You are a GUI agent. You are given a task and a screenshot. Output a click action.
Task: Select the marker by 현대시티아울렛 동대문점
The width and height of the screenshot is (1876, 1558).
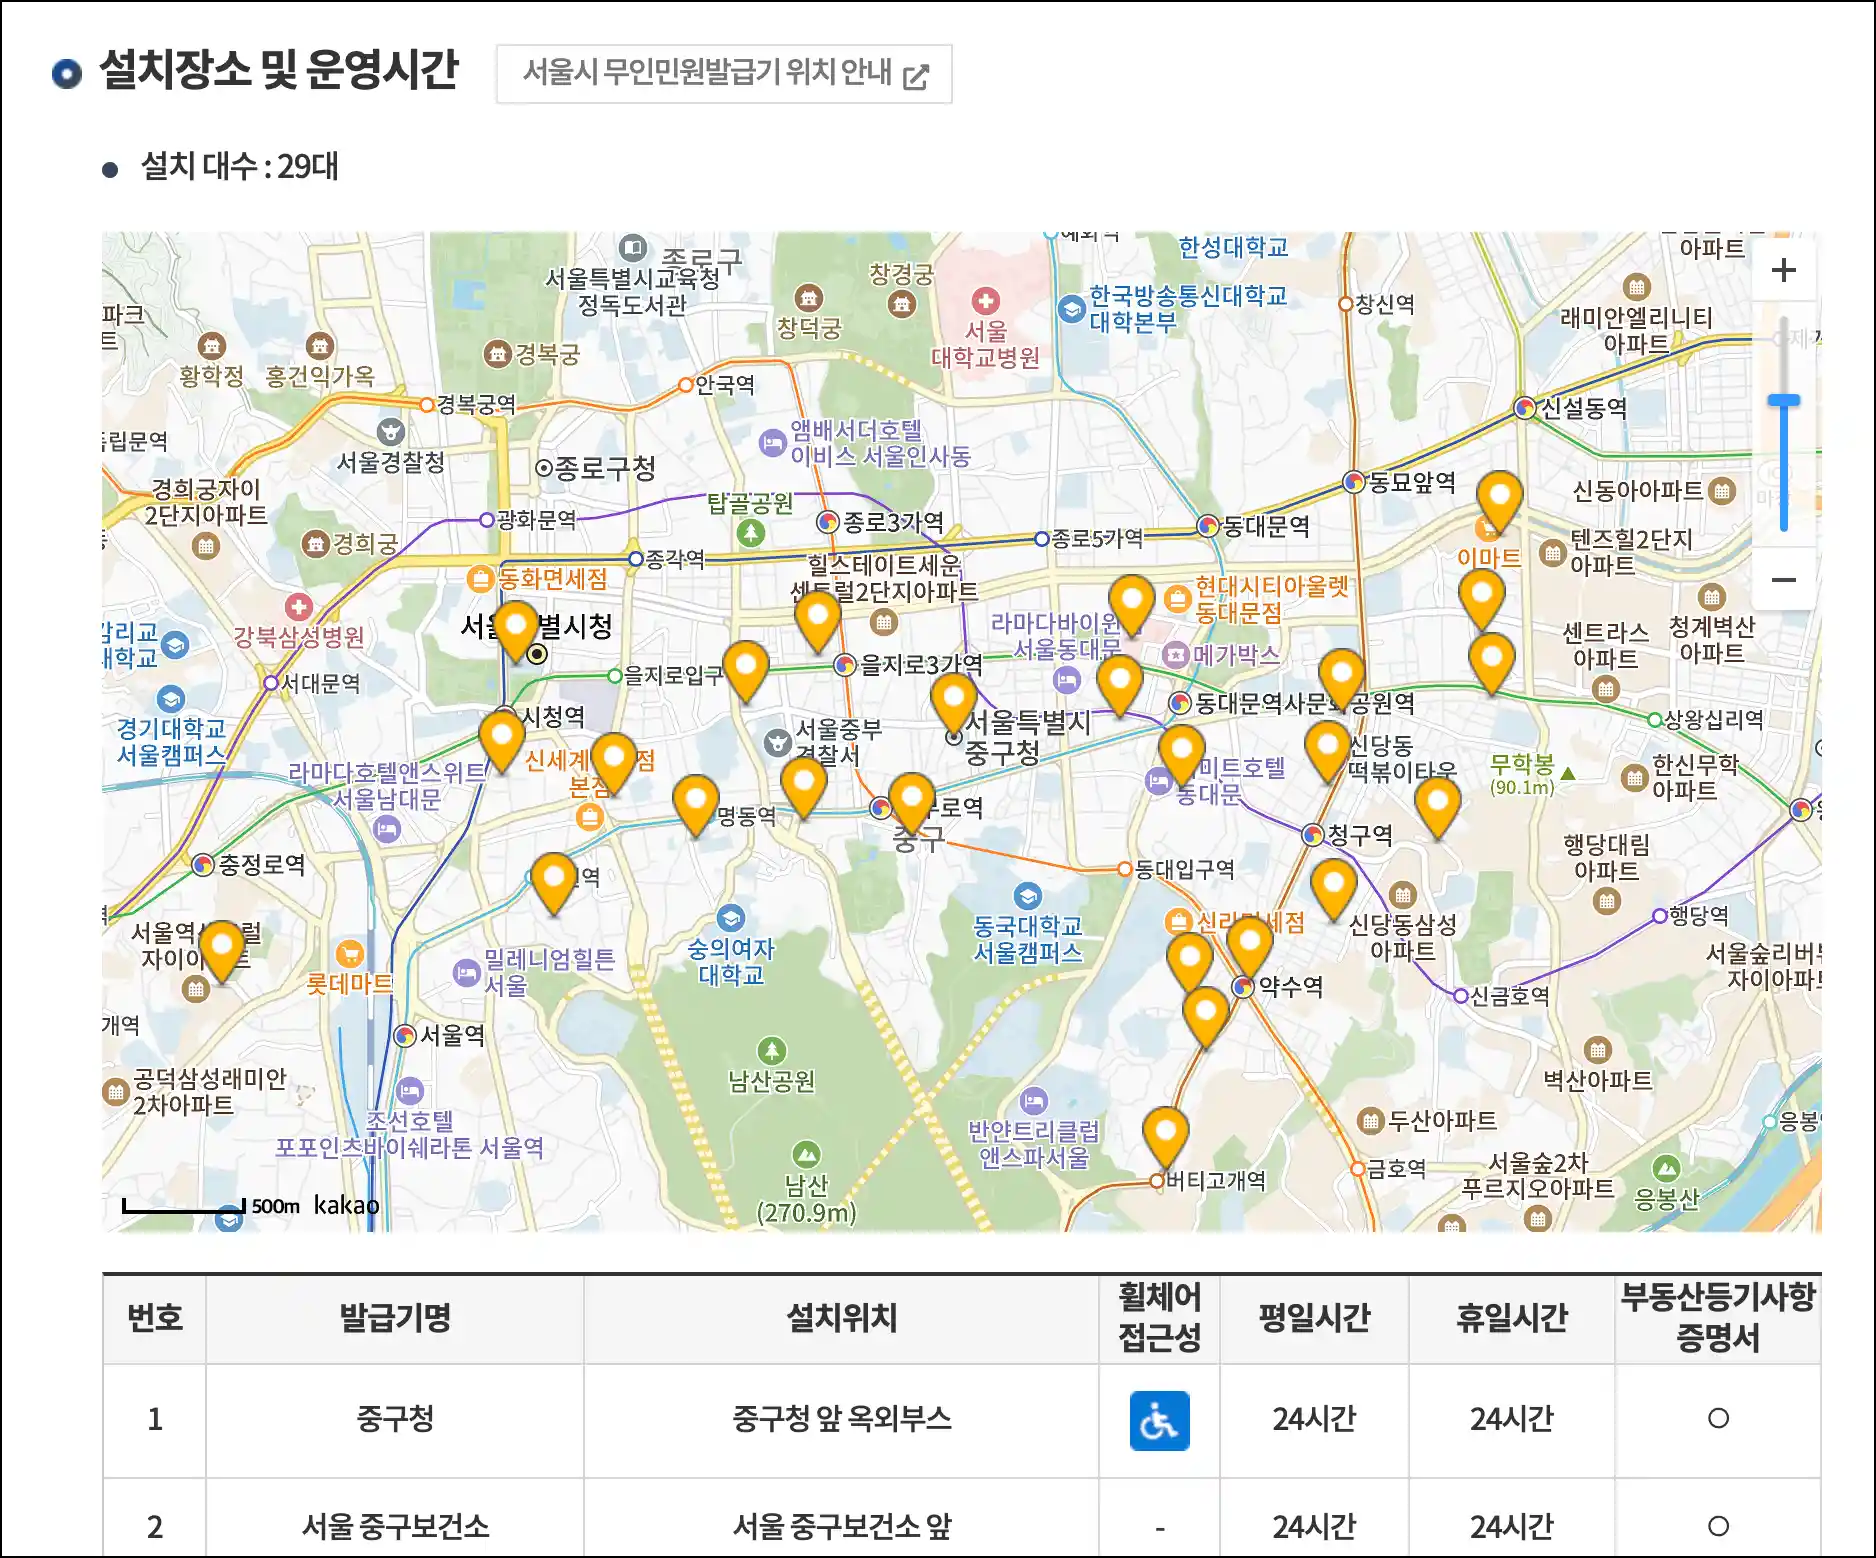pos(1132,604)
